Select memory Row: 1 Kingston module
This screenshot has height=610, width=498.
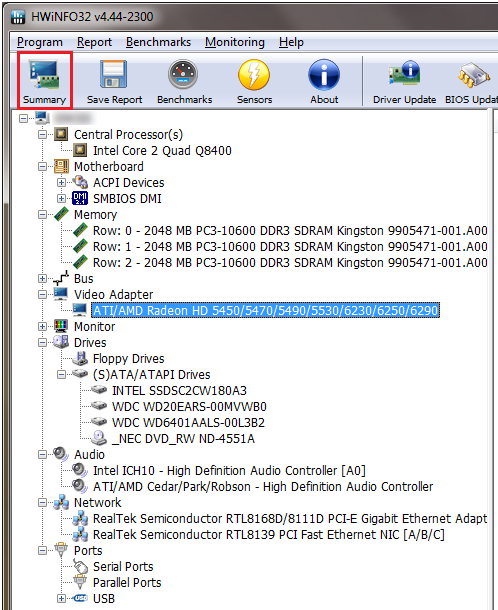(x=290, y=247)
